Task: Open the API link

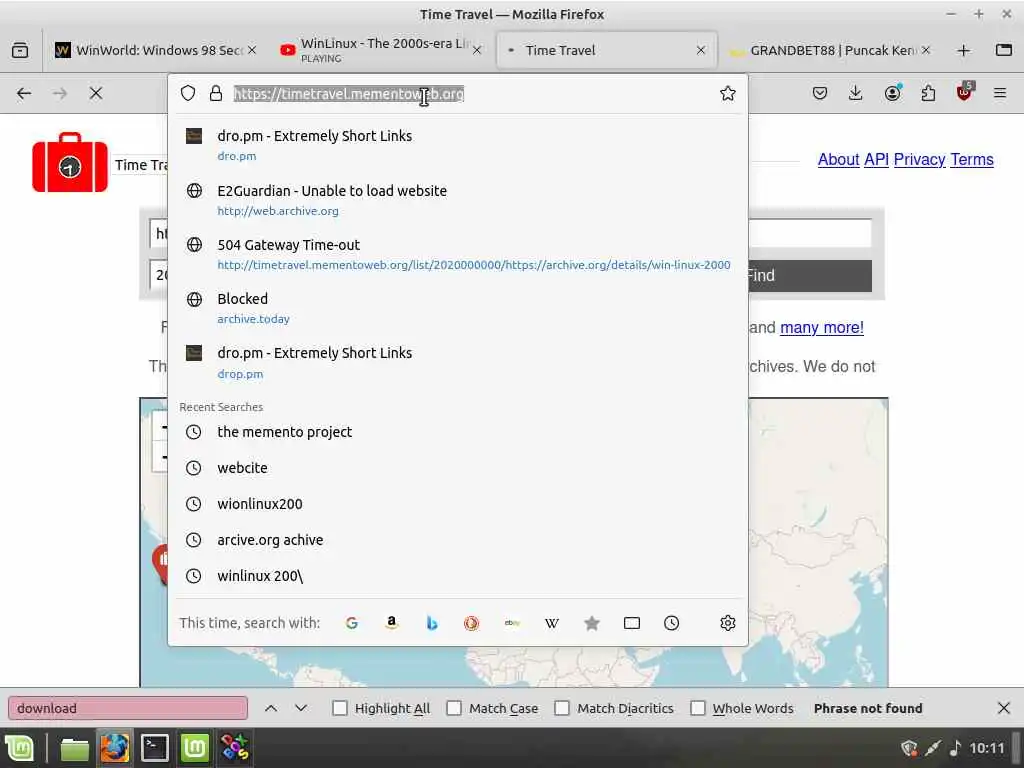Action: click(x=876, y=159)
